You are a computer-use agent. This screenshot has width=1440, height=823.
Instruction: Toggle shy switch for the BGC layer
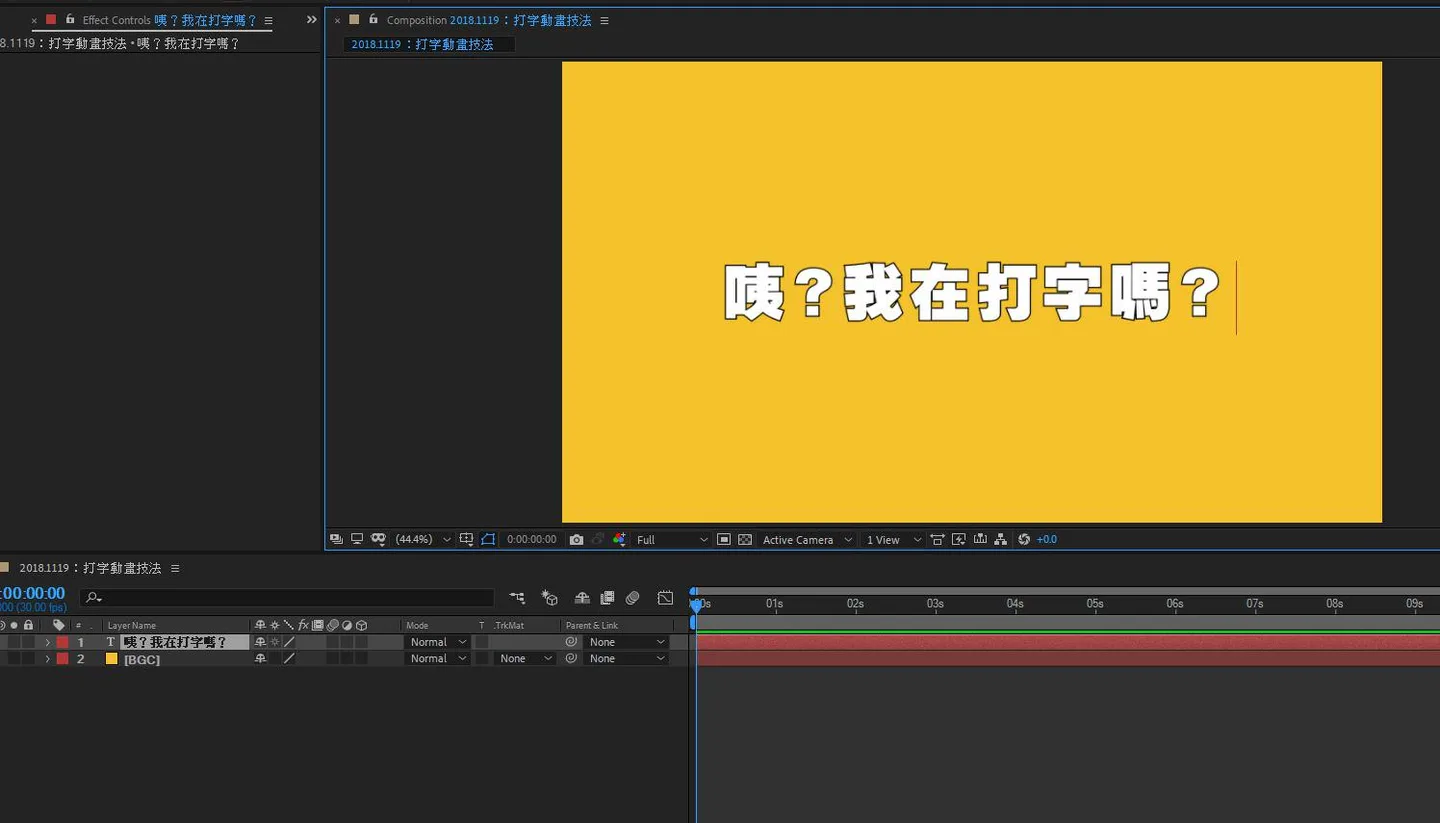coord(260,659)
